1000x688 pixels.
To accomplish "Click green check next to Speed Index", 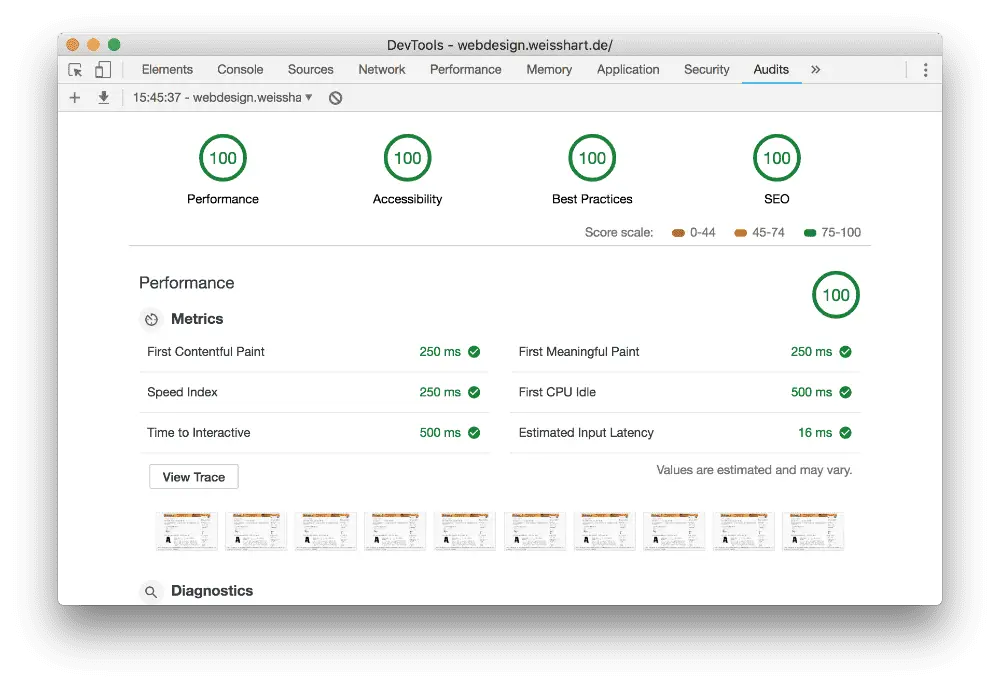I will pyautogui.click(x=474, y=392).
